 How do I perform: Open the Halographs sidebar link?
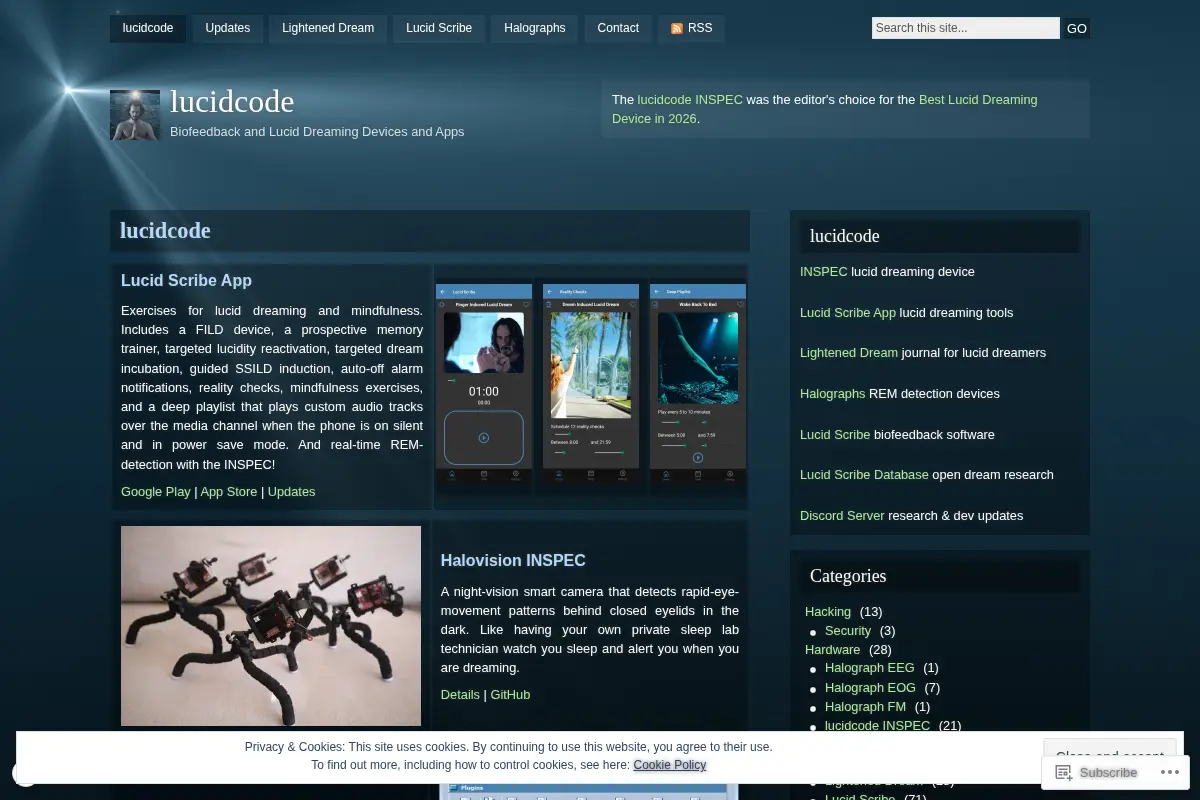coord(833,394)
